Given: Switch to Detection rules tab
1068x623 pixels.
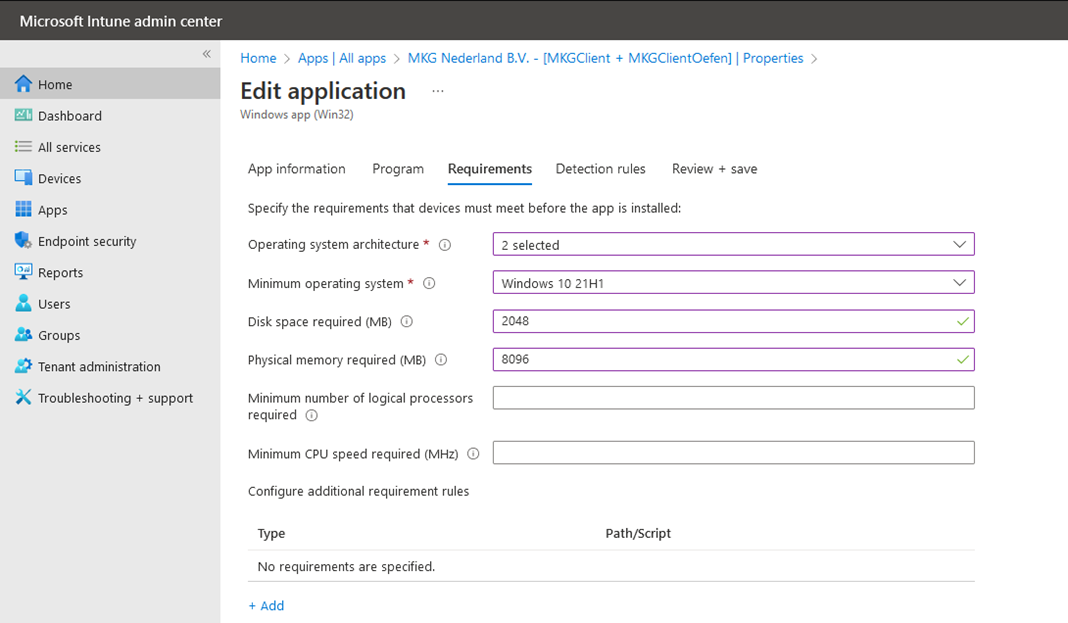Looking at the screenshot, I should pyautogui.click(x=600, y=169).
